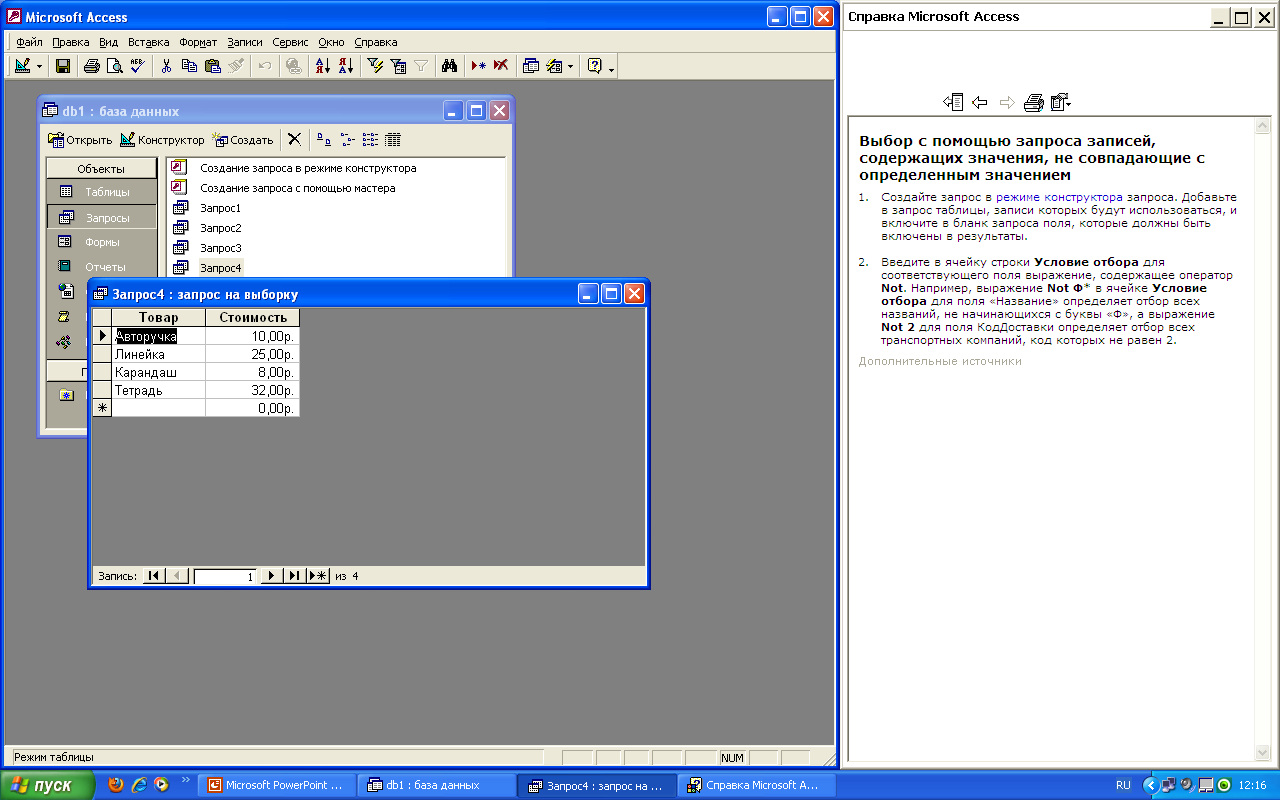1280x800 pixels.
Task: Go to last record navigation button
Action: tap(294, 576)
